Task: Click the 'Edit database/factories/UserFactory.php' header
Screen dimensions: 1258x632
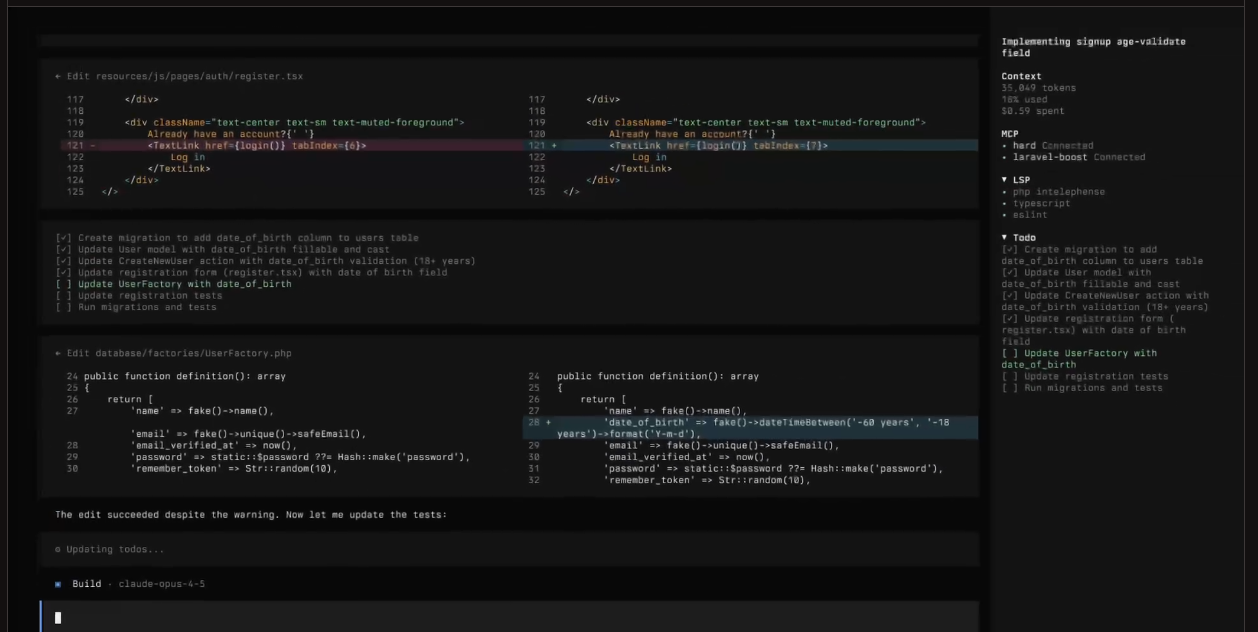Action: tap(173, 353)
